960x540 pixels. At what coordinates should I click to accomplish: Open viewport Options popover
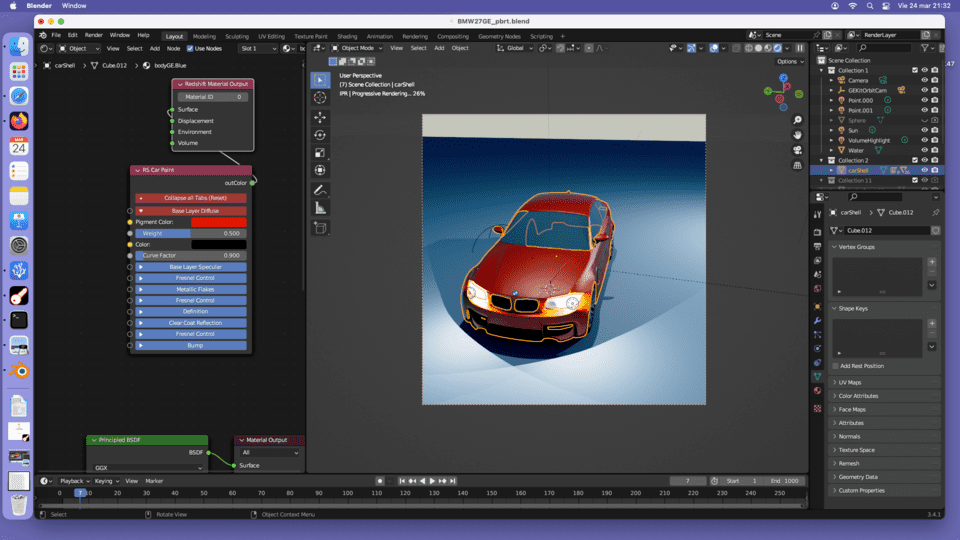(x=789, y=61)
